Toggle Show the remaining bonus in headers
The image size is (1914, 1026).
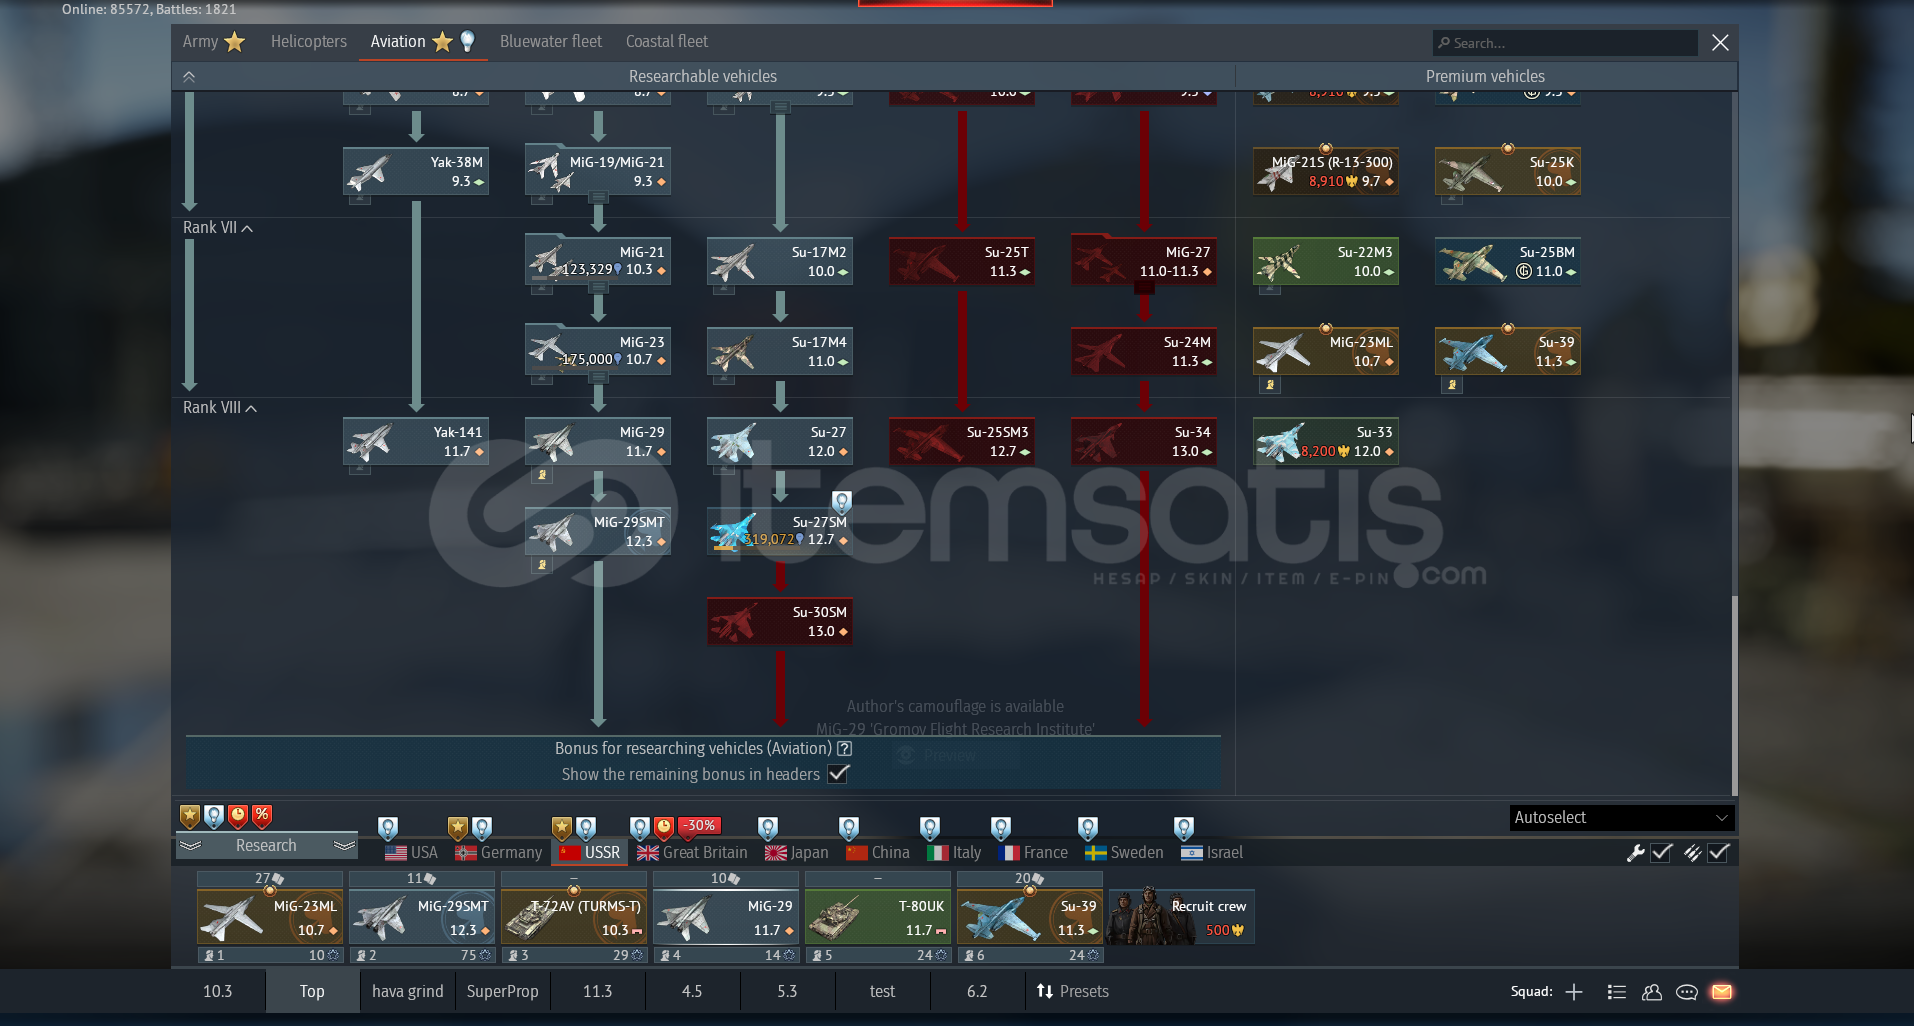tap(839, 774)
